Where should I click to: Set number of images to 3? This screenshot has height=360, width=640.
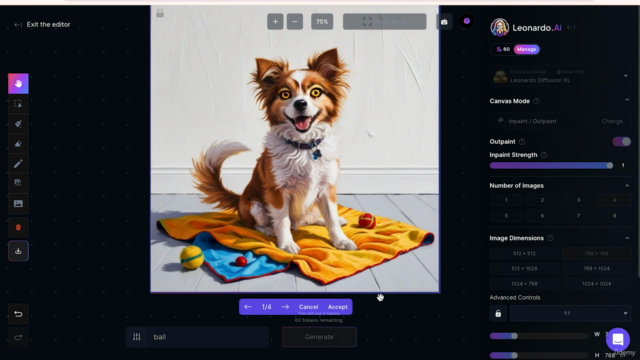pos(578,200)
